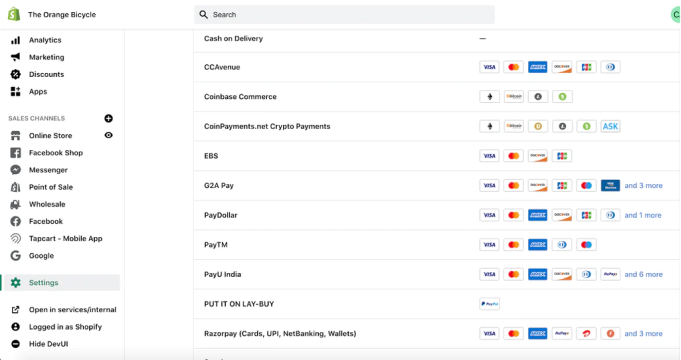Open the Wholesale channel
The image size is (681, 360).
coord(47,204)
